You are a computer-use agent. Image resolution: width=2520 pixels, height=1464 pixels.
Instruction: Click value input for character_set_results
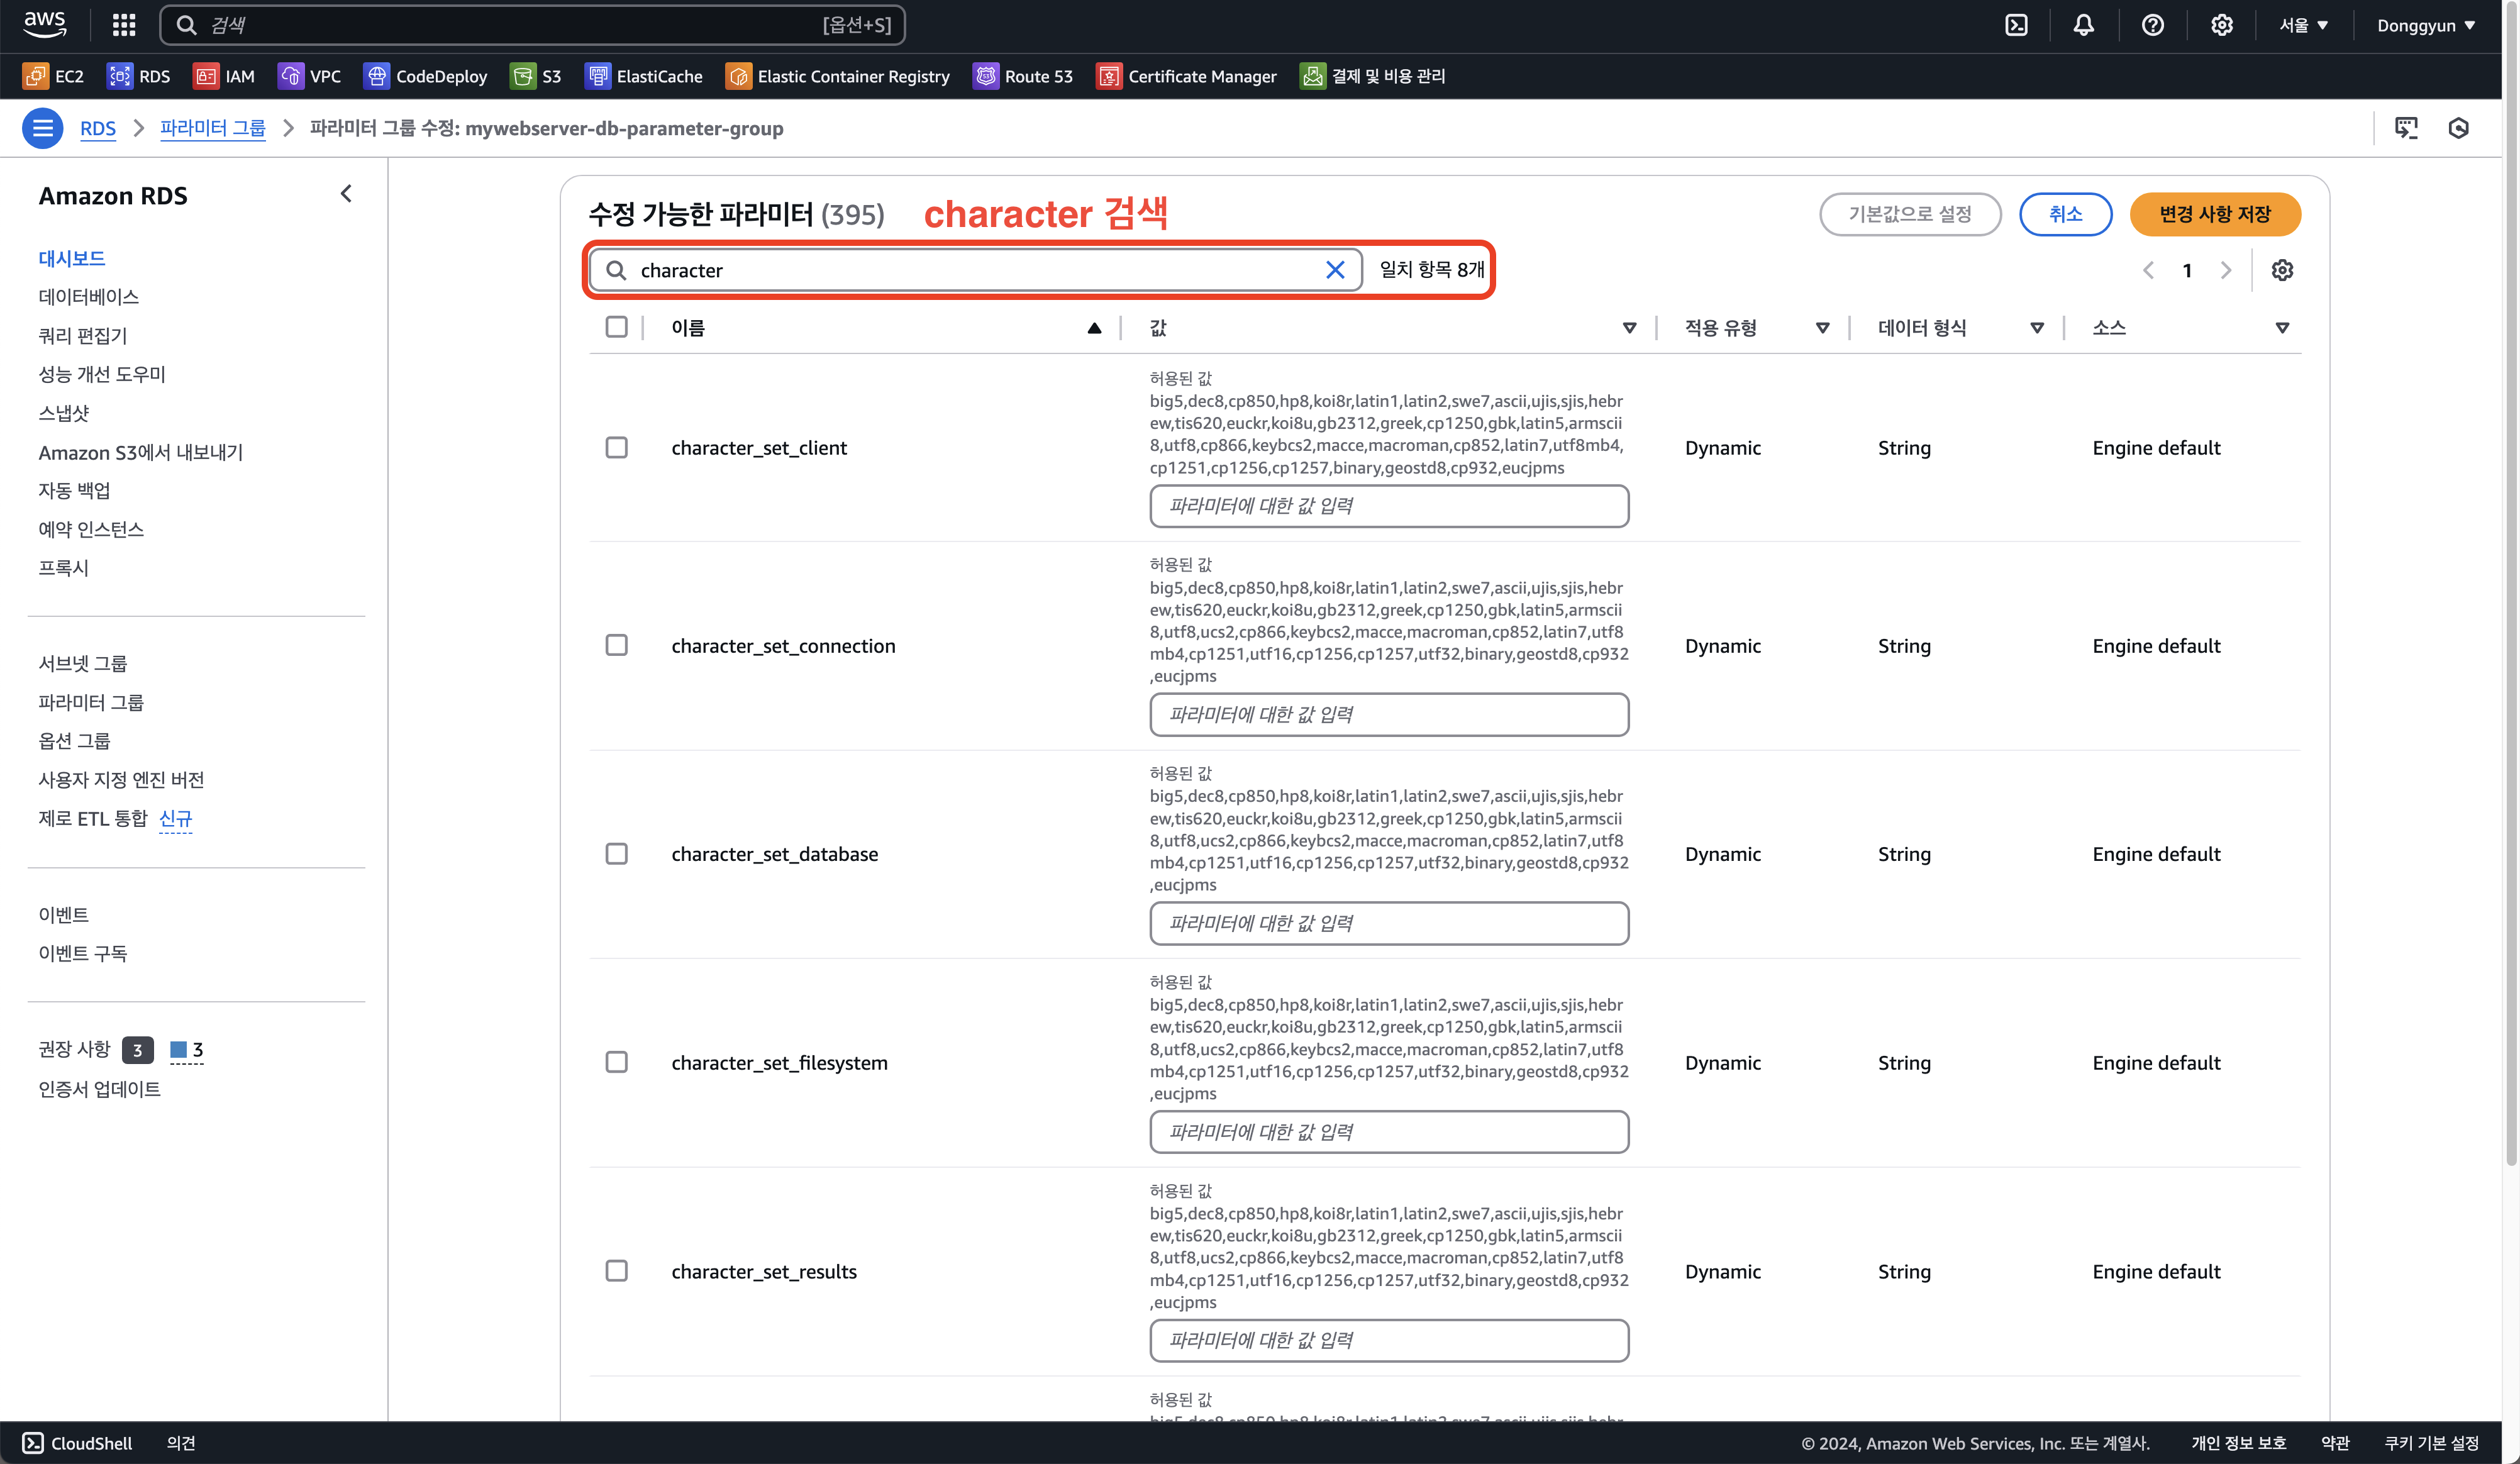pyautogui.click(x=1389, y=1340)
